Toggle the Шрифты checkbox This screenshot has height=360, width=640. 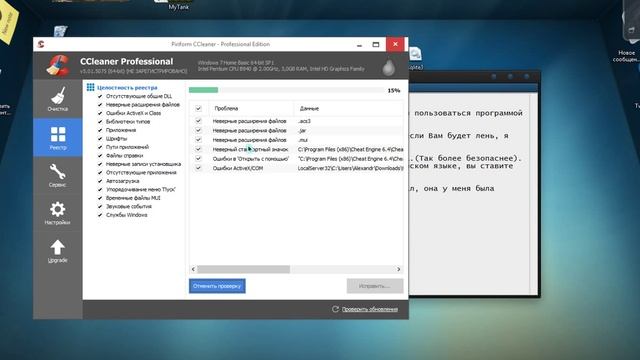click(100, 139)
